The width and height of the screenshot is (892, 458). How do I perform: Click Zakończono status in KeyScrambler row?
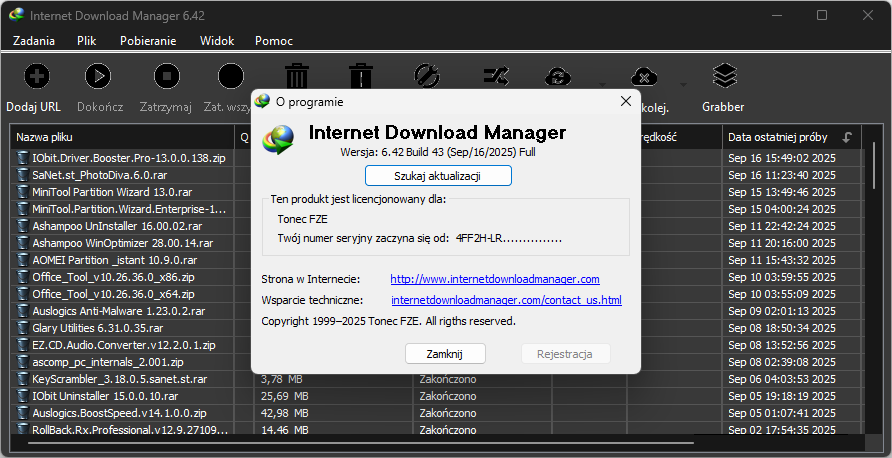[448, 379]
